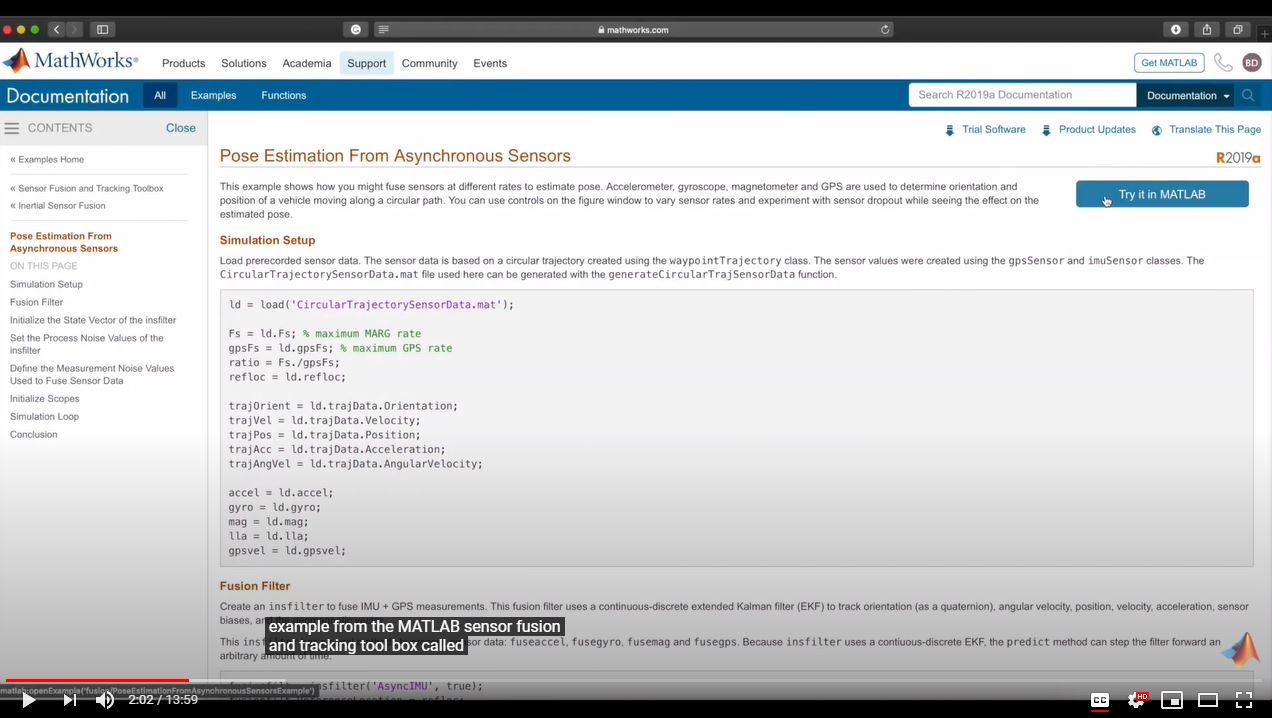This screenshot has height=718, width=1272.
Task: Jump to Initialize the State Vector section
Action: click(93, 320)
